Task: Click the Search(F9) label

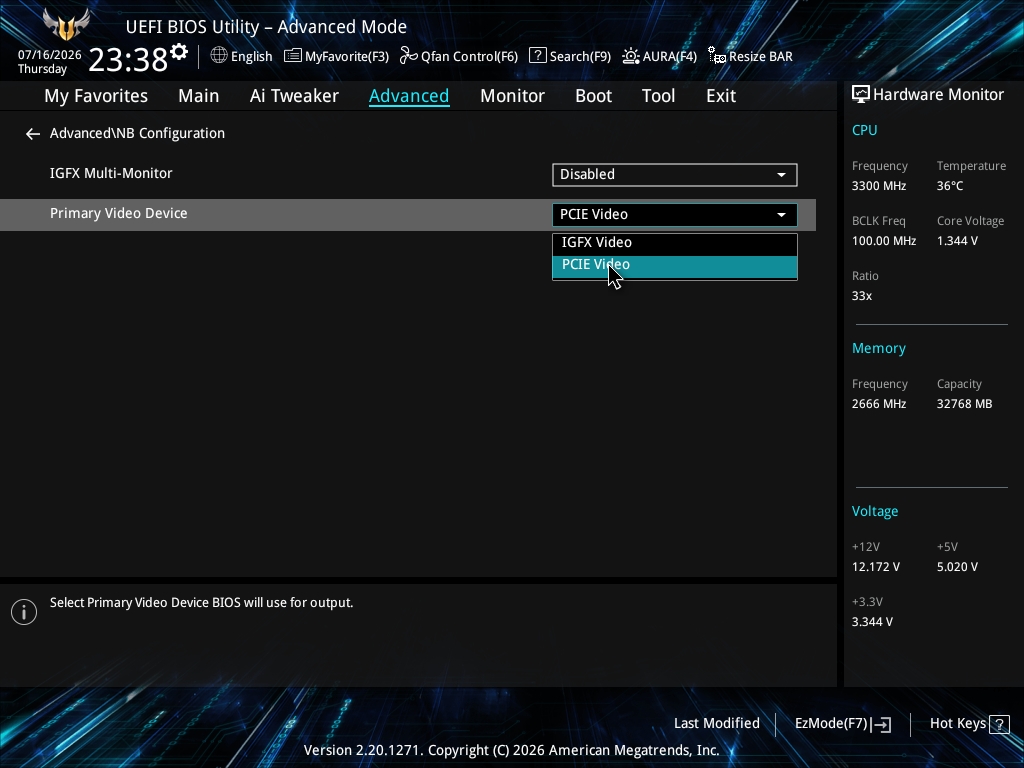Action: [580, 57]
